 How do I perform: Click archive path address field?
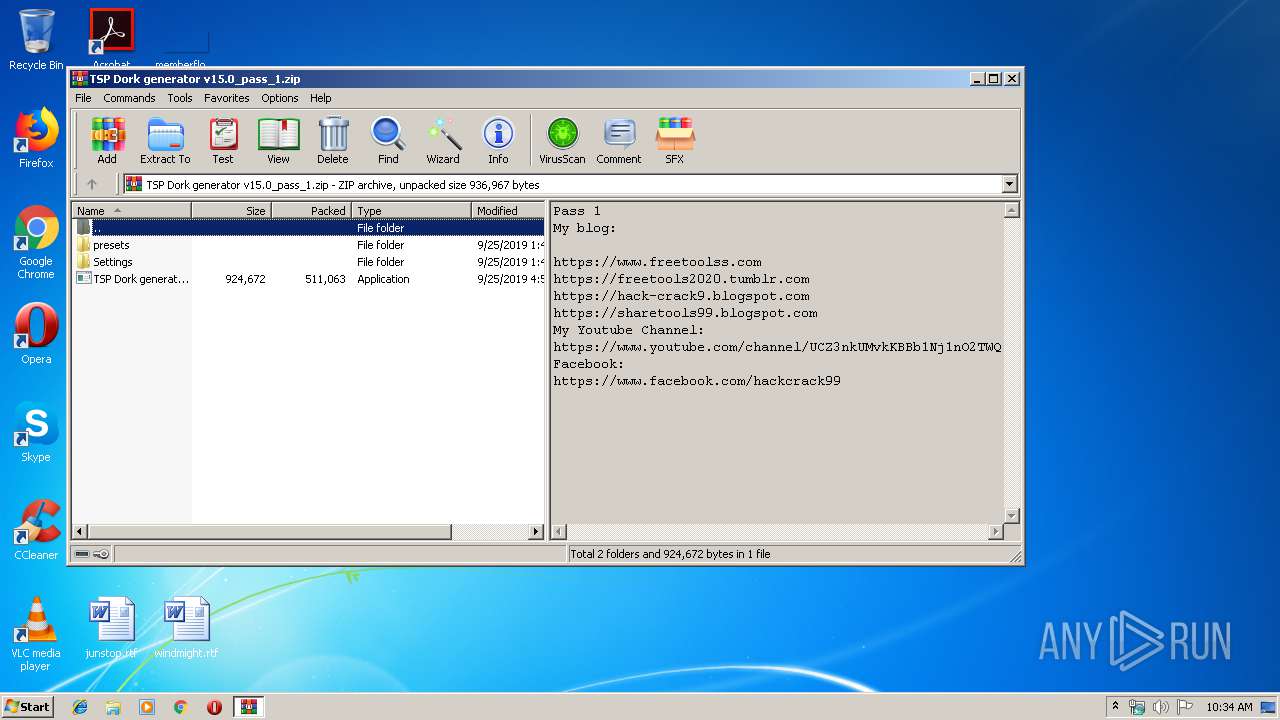pos(570,184)
